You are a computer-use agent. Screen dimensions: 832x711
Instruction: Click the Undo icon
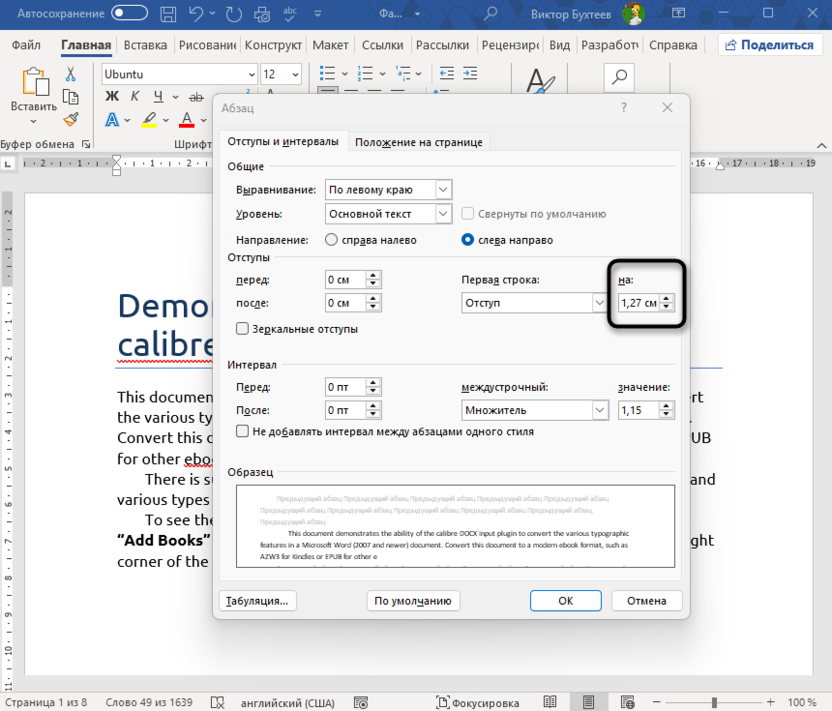[x=197, y=14]
